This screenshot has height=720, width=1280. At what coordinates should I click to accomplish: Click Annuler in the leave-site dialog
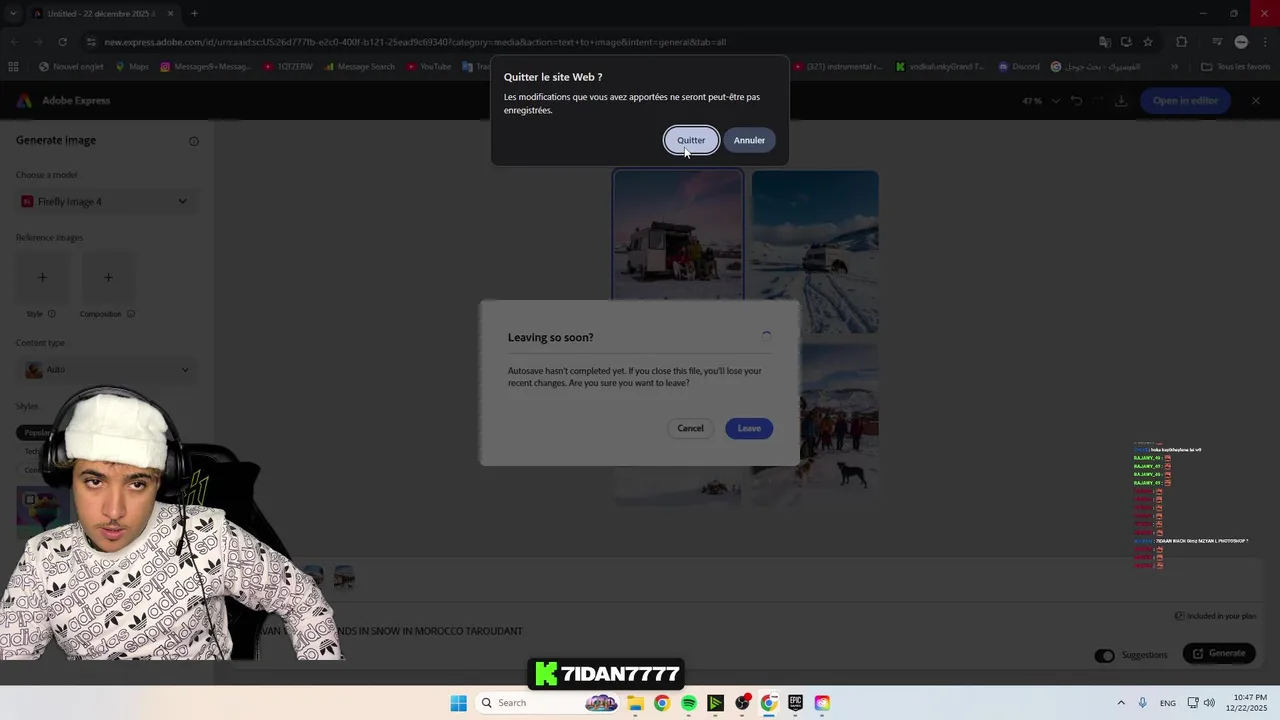(749, 140)
